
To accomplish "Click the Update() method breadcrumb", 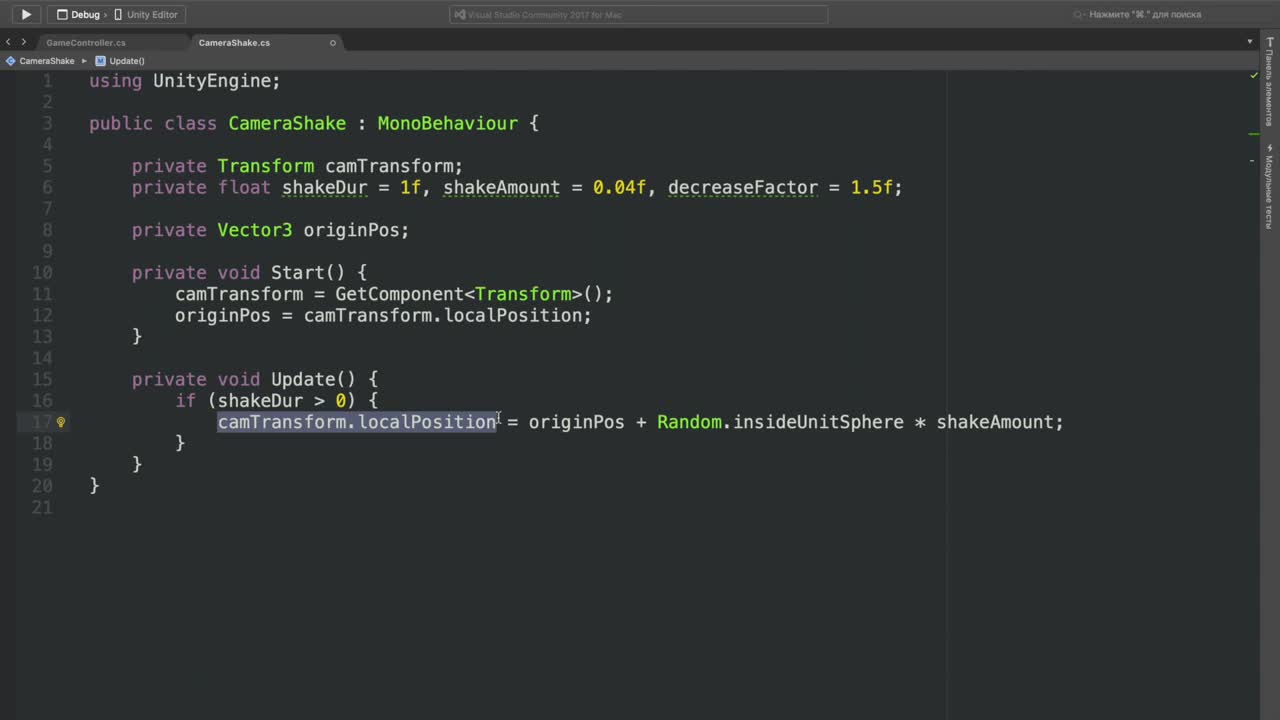I will point(120,61).
